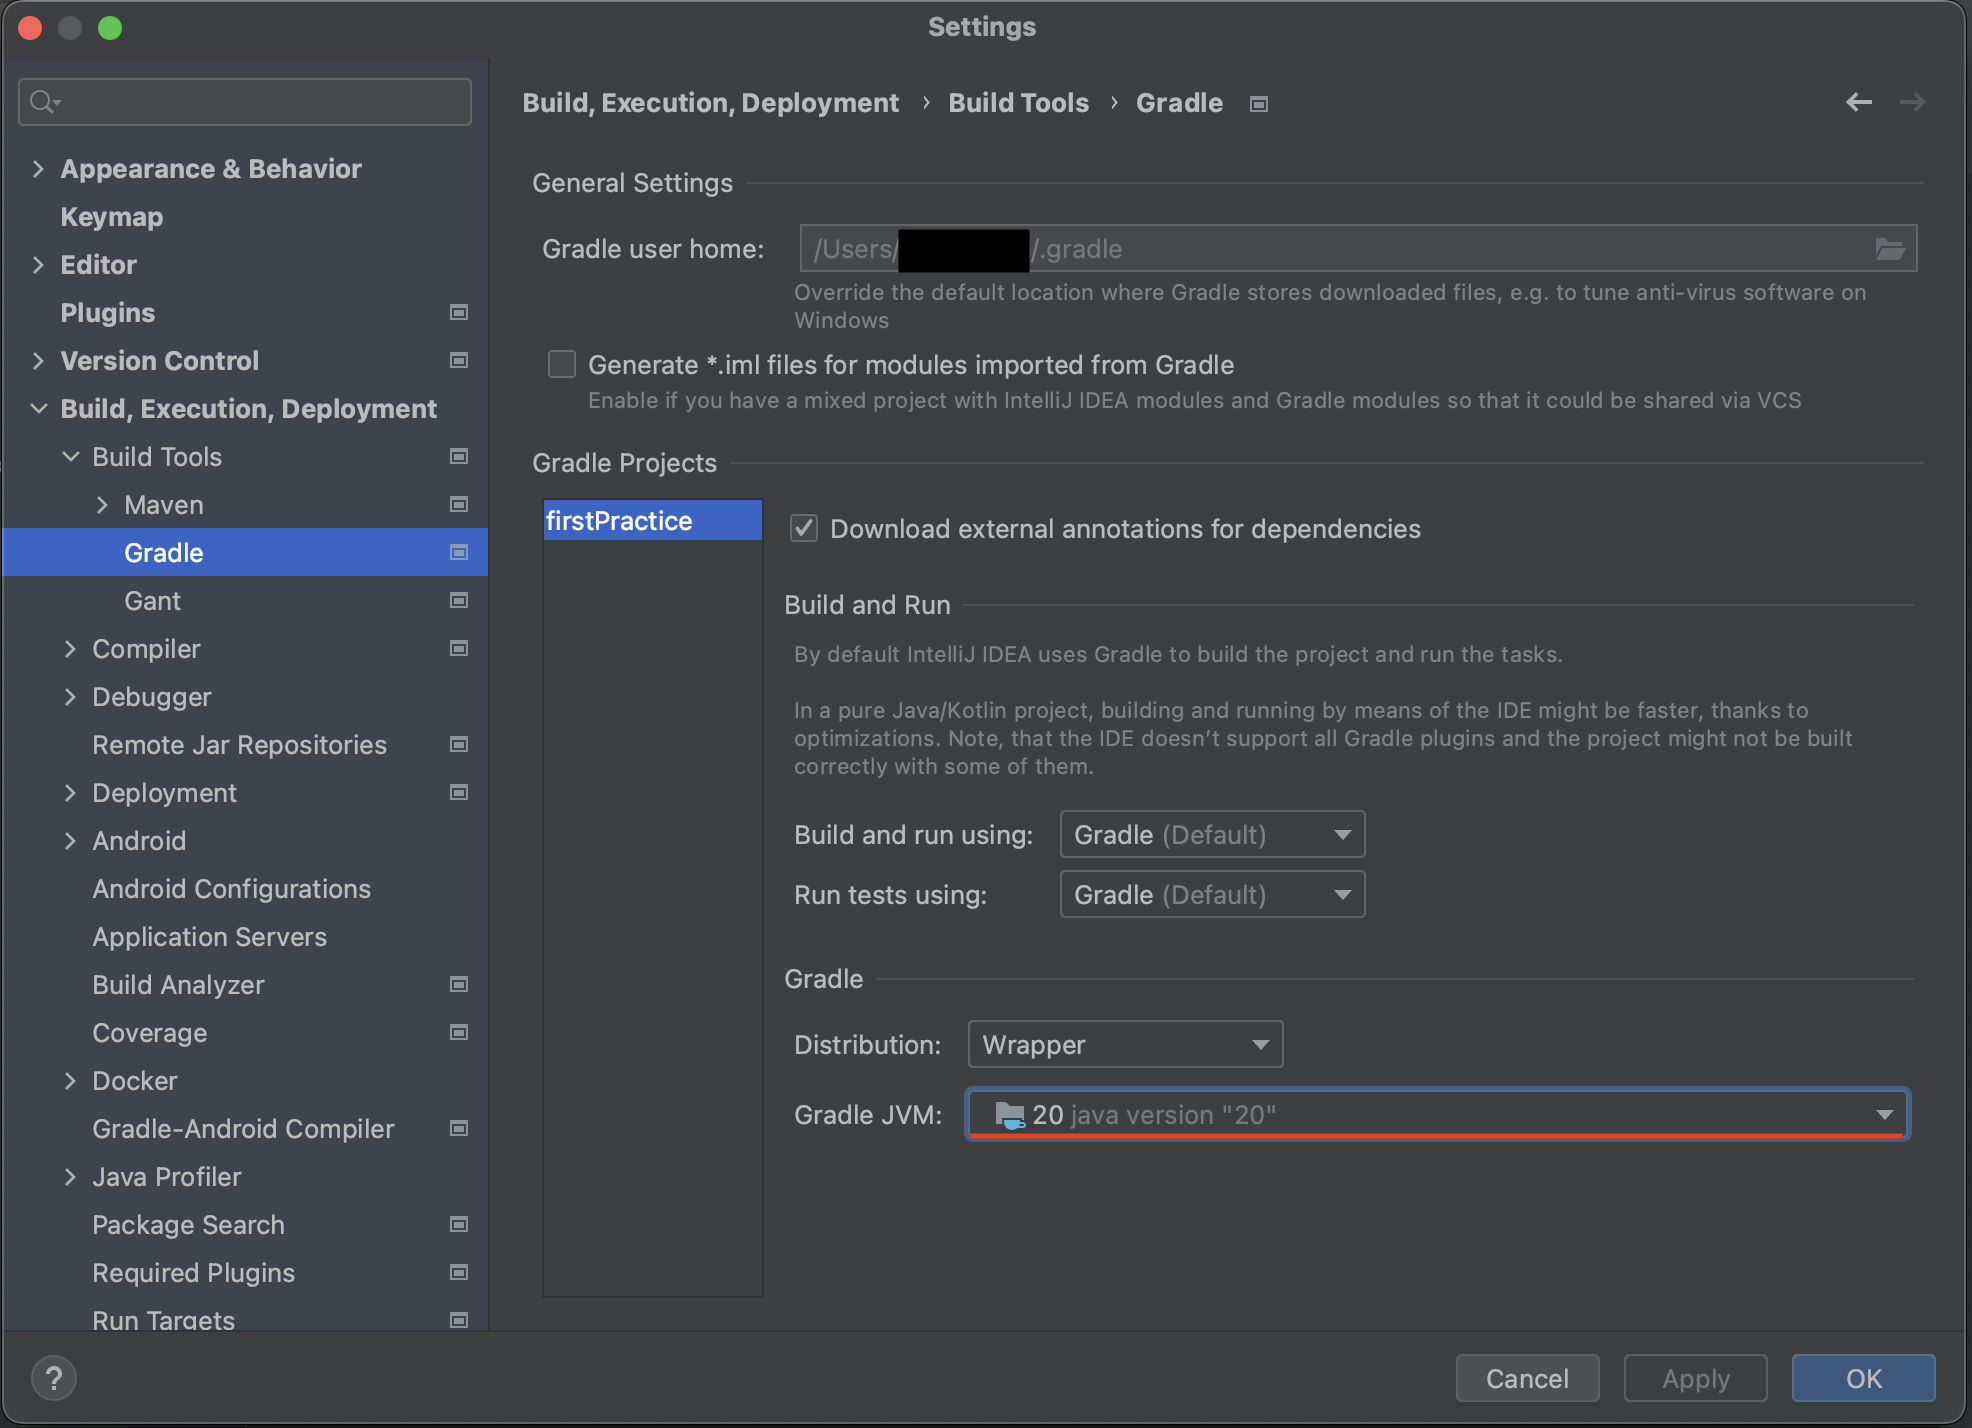This screenshot has width=1972, height=1428.
Task: Click the project settings icon beside Plugins
Action: point(459,313)
